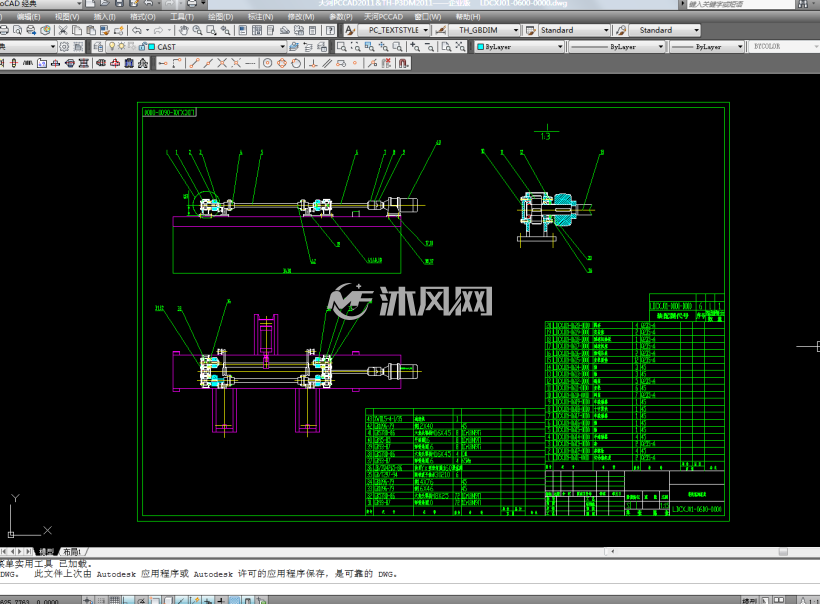The height and width of the screenshot is (604, 820).
Task: Toggle the layer freeze sun icon
Action: pos(121,47)
